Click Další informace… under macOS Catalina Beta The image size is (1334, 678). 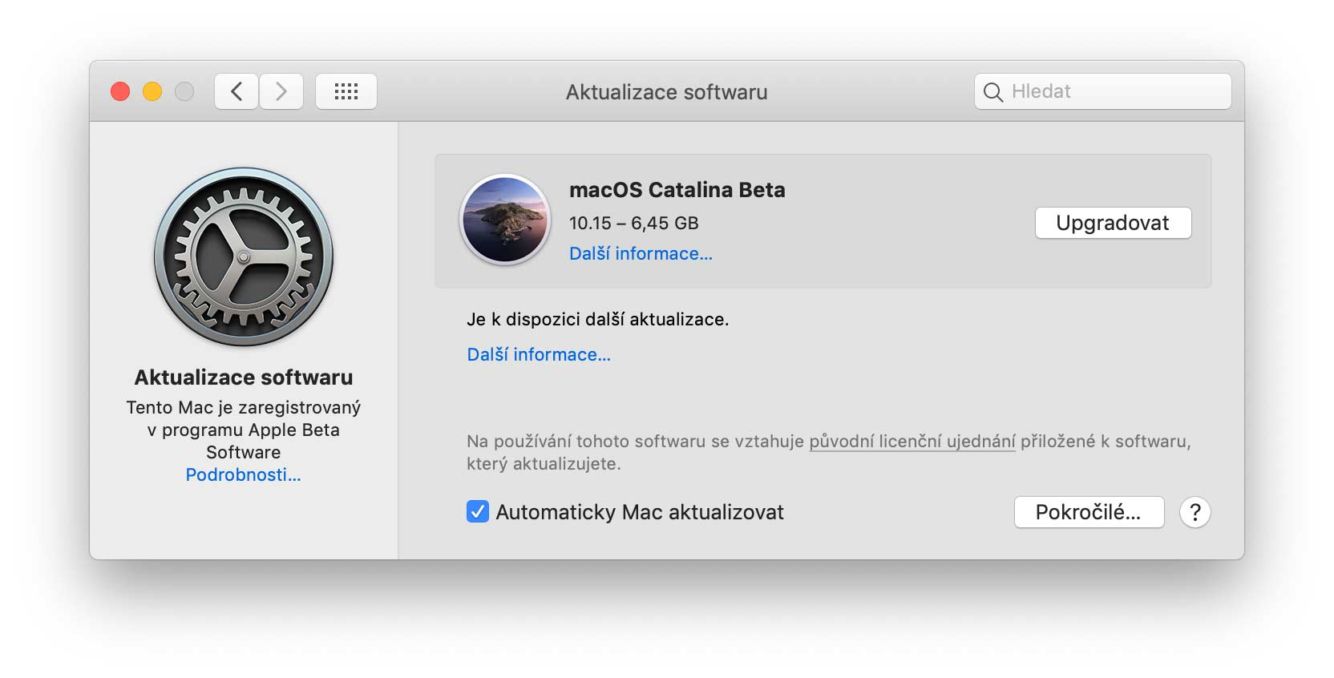[x=640, y=254]
